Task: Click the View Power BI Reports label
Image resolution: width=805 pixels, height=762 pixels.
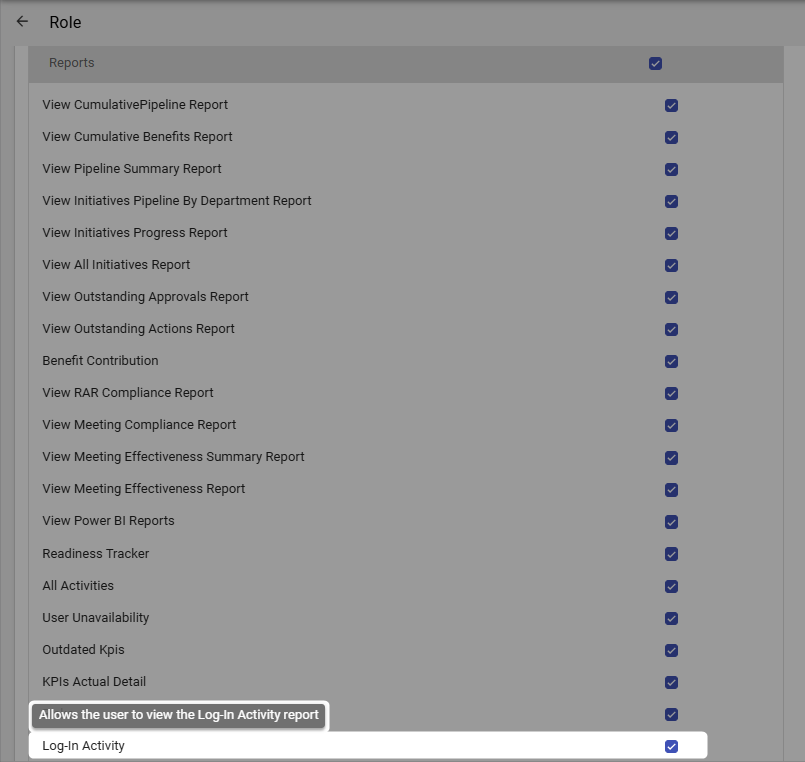Action: pos(108,521)
